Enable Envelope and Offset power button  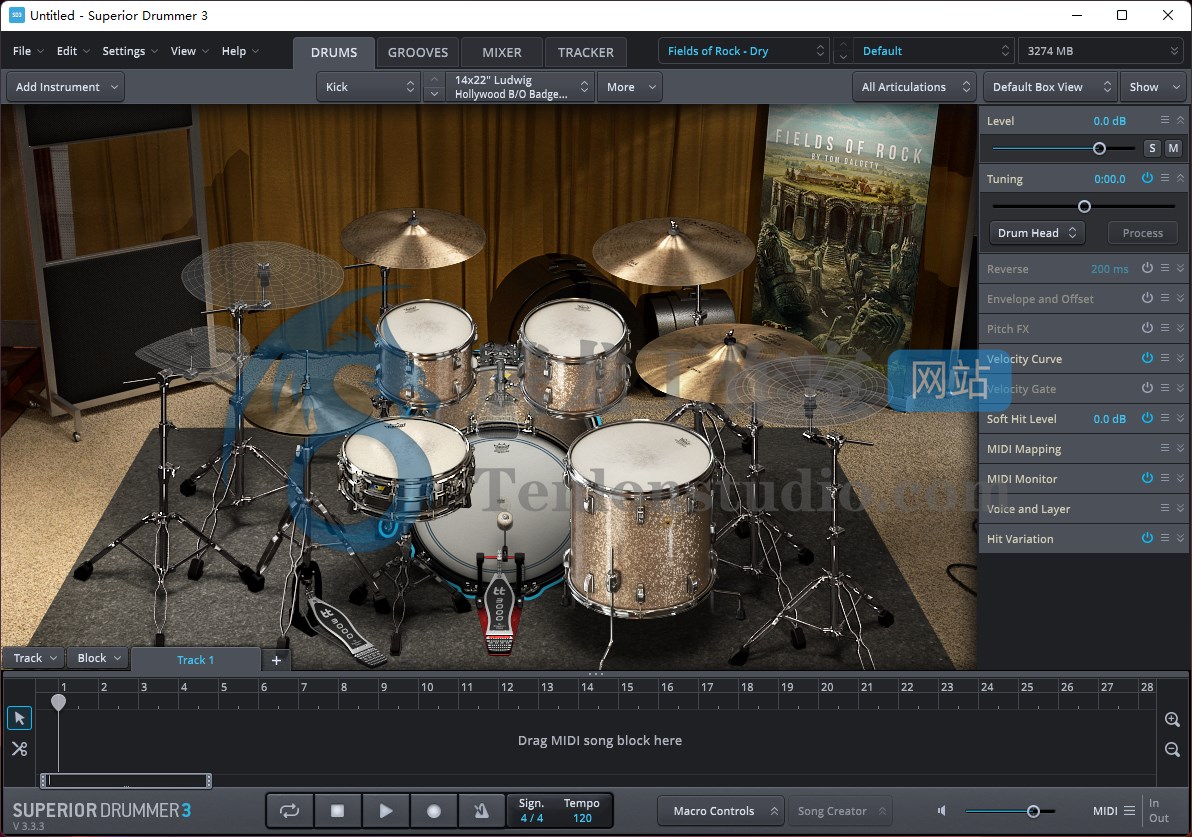click(1147, 298)
